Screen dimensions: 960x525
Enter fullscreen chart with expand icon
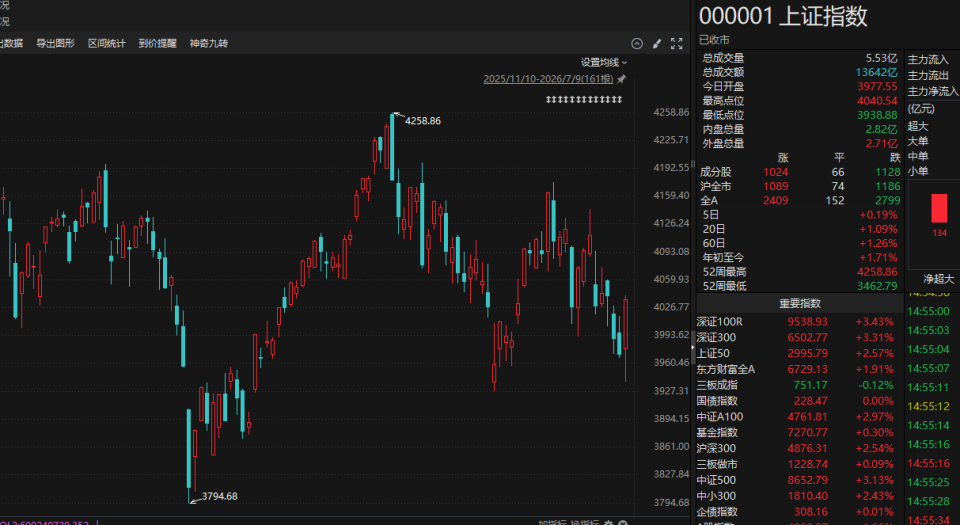click(677, 43)
